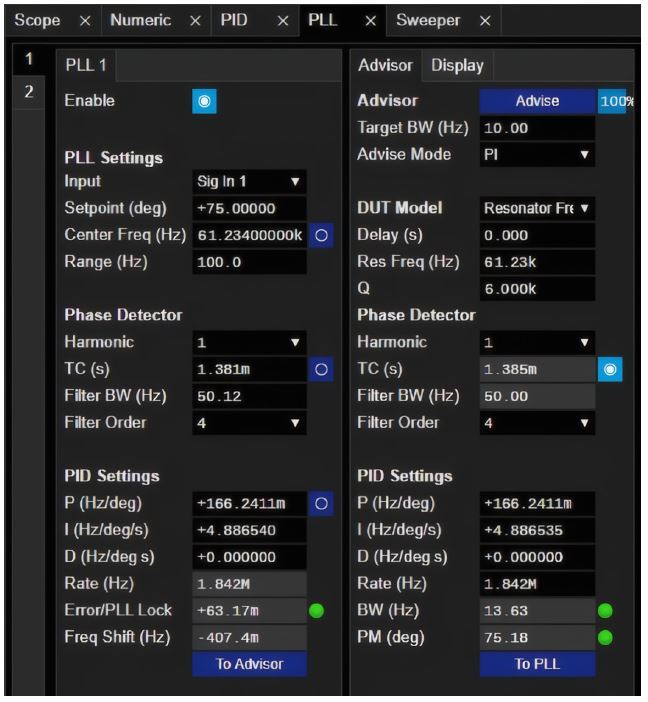Image resolution: width=648 pixels, height=702 pixels.
Task: Click the Advisor TC value 1.385m
Action: (537, 369)
